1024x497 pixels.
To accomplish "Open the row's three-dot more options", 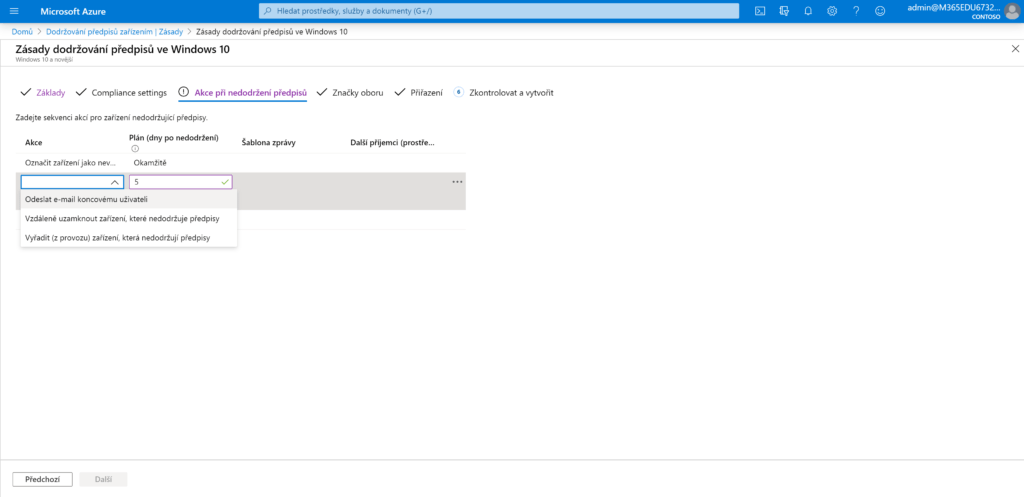I will pyautogui.click(x=457, y=182).
